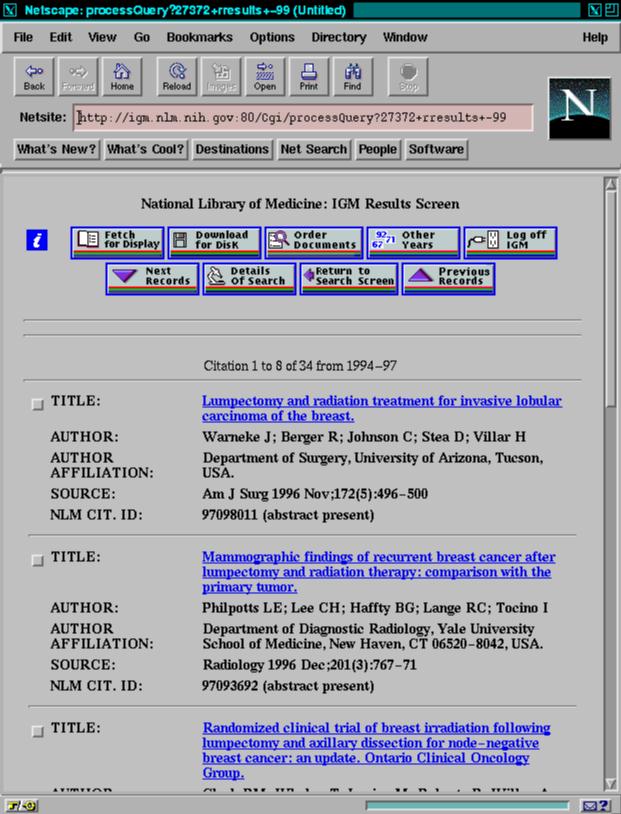Click citation ID 97098011 text
This screenshot has width=621, height=814.
click(x=230, y=515)
